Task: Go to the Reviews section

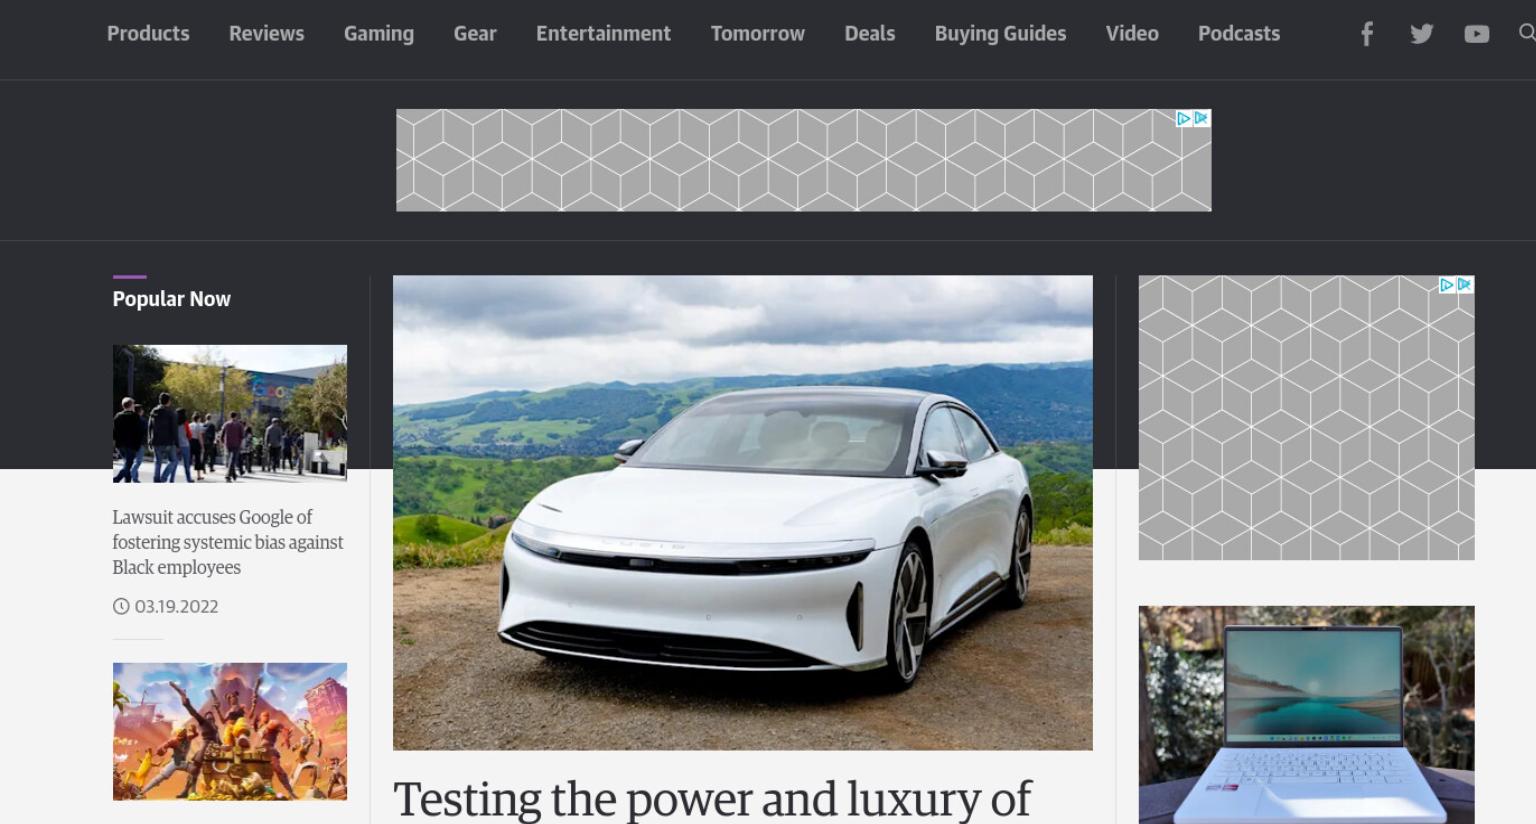Action: (x=266, y=33)
